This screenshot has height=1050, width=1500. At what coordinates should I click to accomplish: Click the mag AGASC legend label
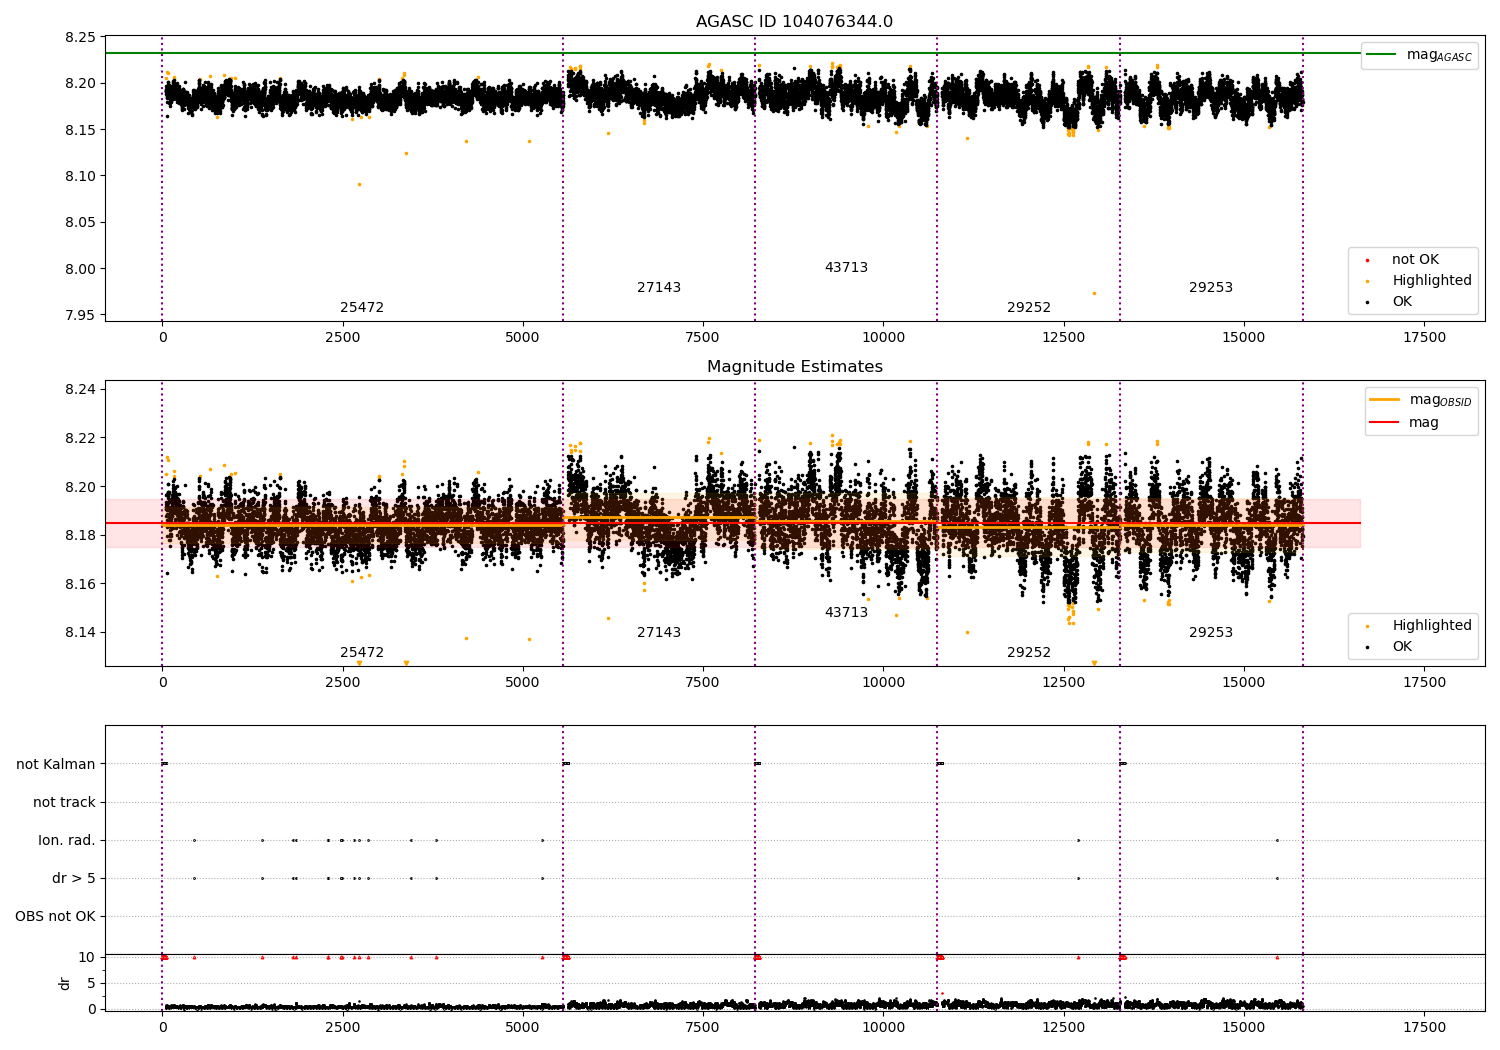[x=1439, y=55]
